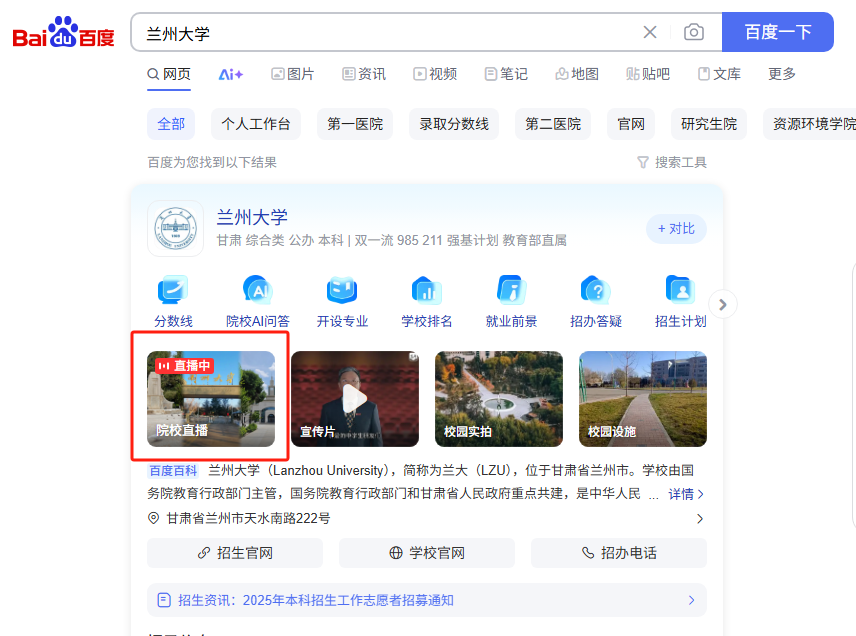The image size is (856, 636).
Task: Open the 就业前景 icon
Action: click(x=511, y=301)
